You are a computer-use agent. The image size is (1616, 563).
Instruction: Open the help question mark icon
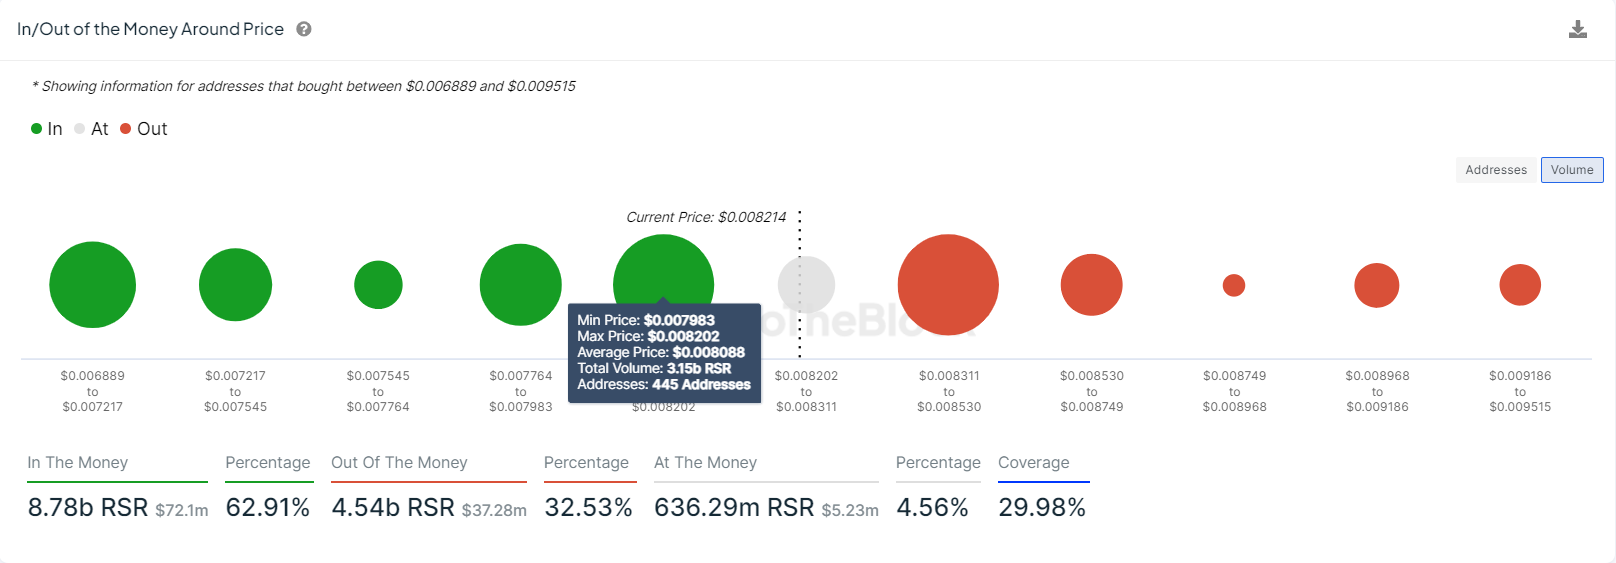[x=304, y=29]
